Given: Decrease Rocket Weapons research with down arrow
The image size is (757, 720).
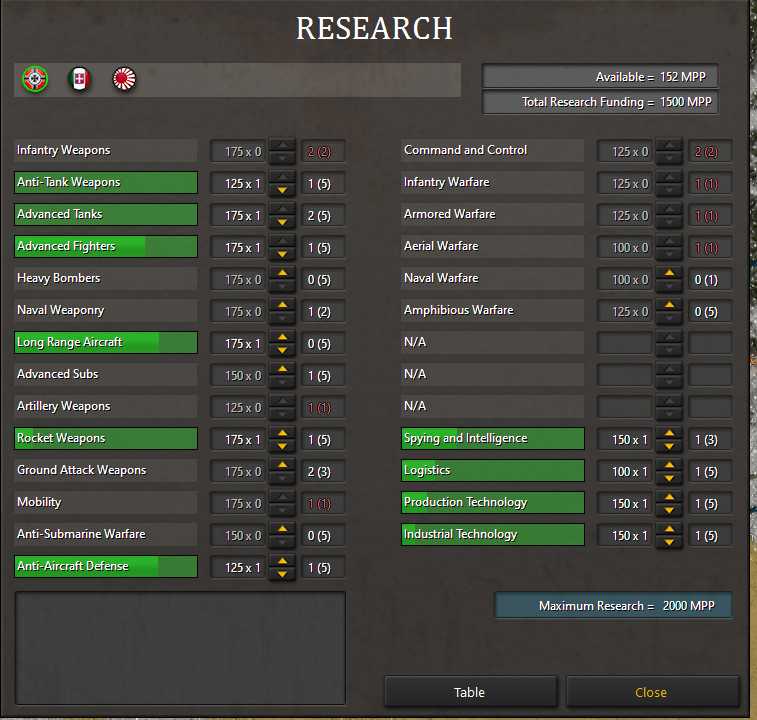Looking at the screenshot, I should click(x=282, y=446).
